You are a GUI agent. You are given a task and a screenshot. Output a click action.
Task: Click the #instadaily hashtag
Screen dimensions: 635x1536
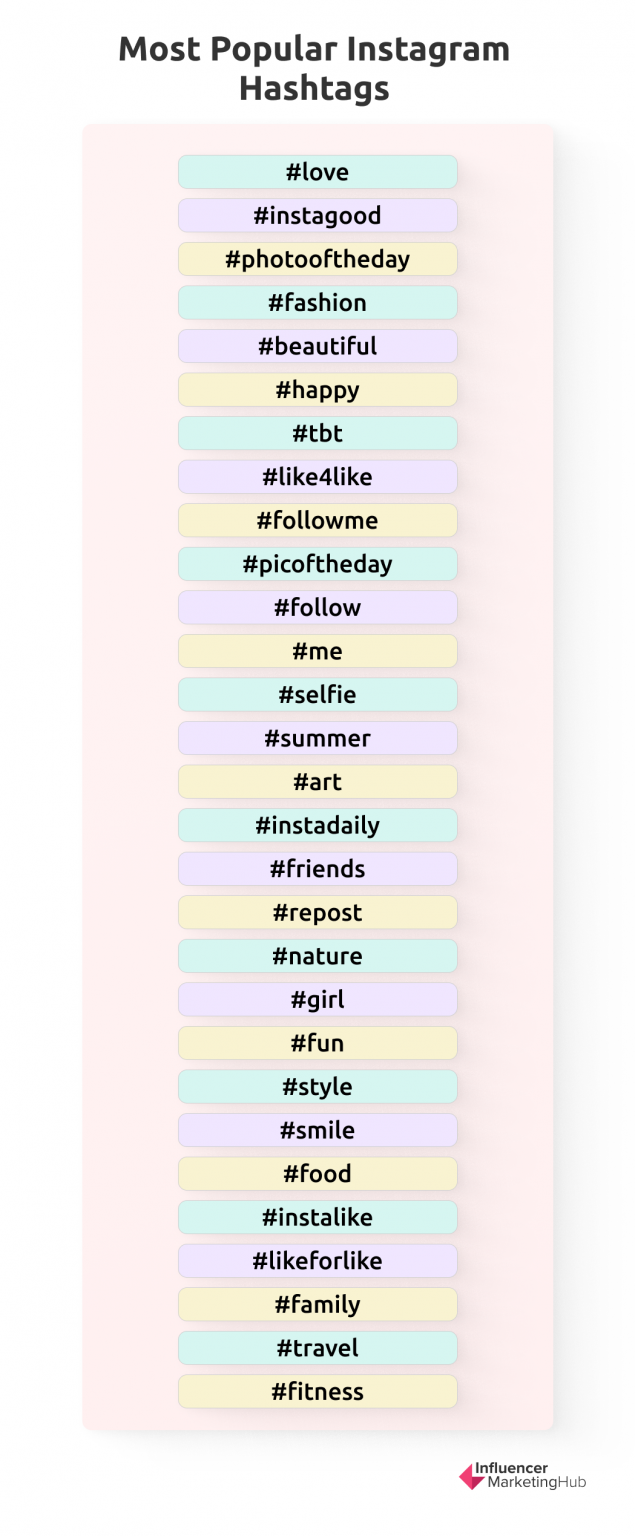click(x=317, y=825)
